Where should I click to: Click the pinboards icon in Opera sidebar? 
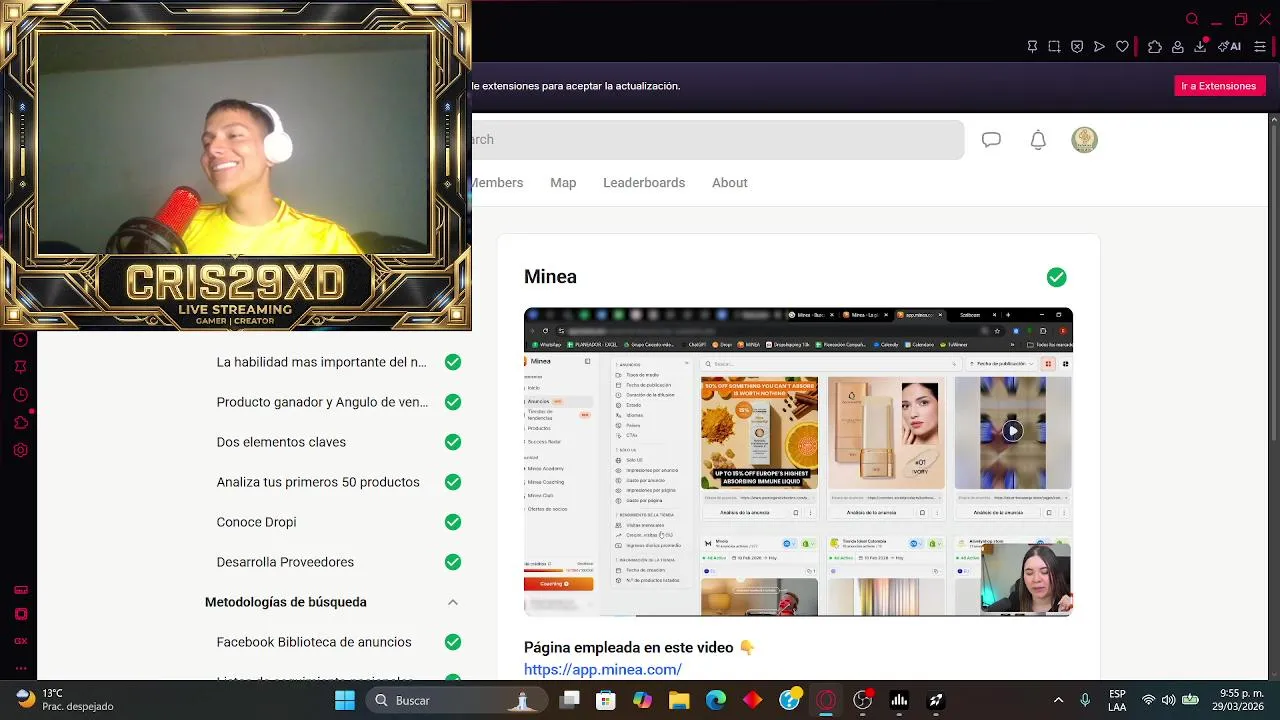click(x=21, y=367)
